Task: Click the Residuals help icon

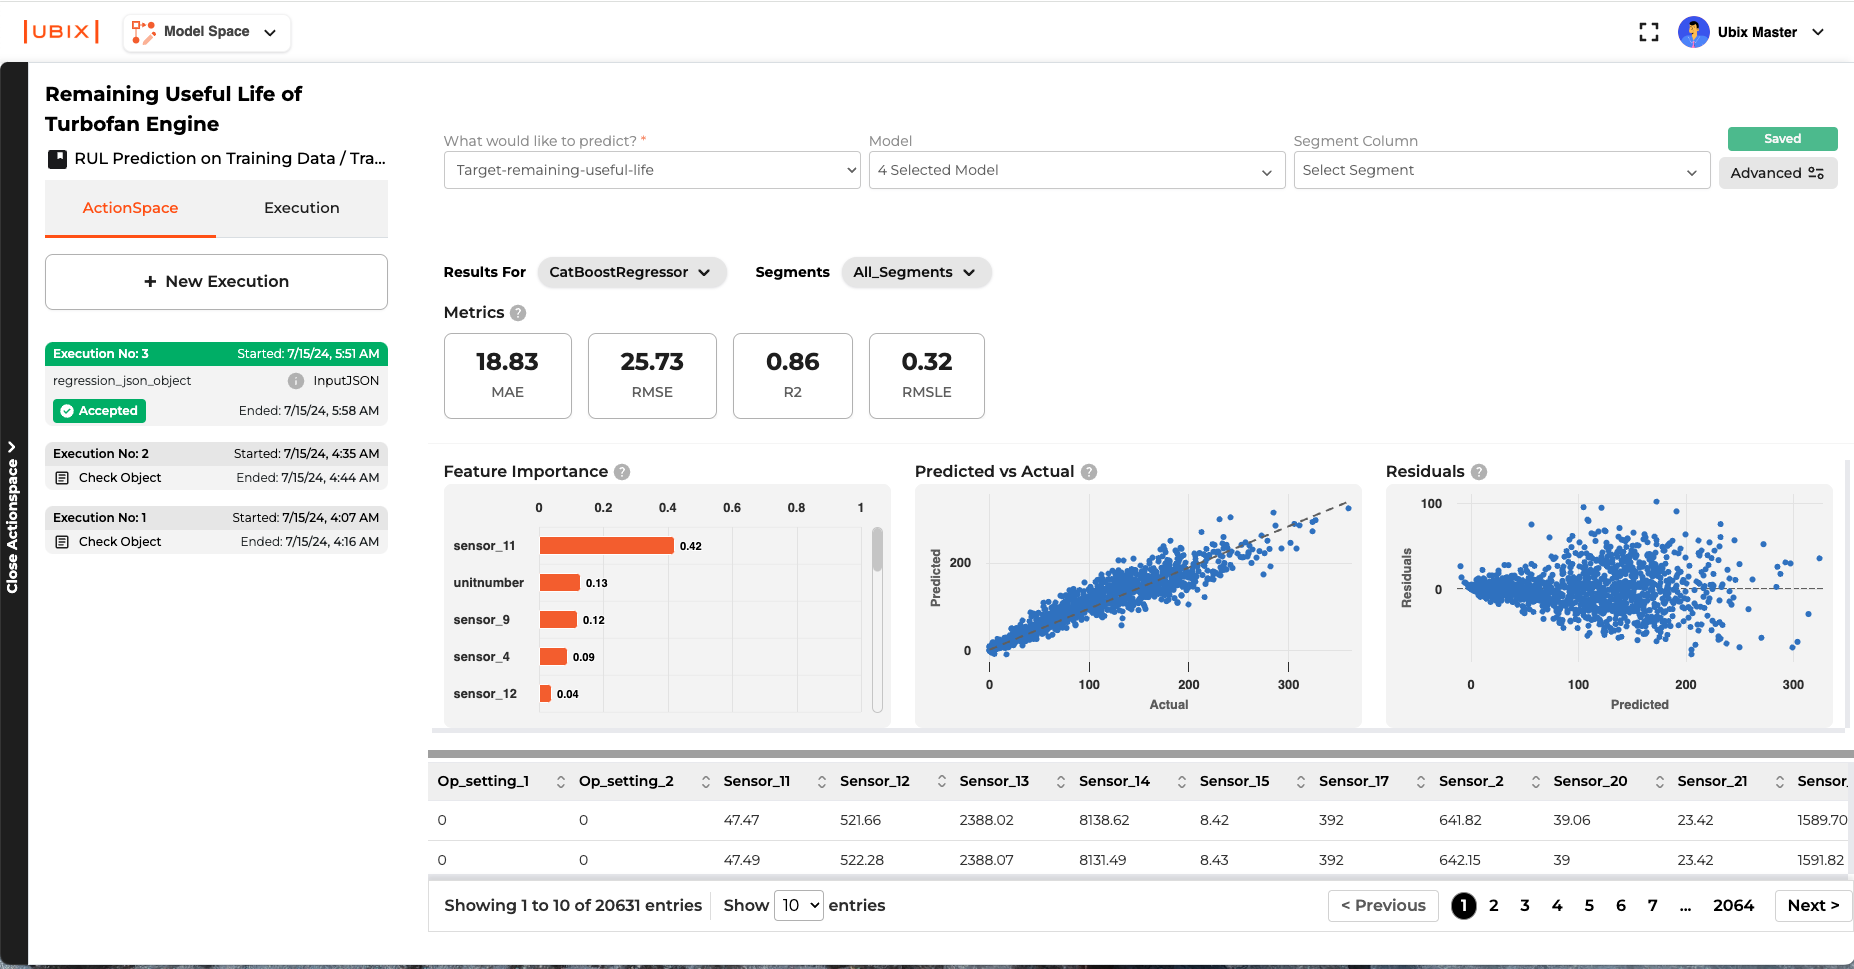Action: (x=1479, y=472)
